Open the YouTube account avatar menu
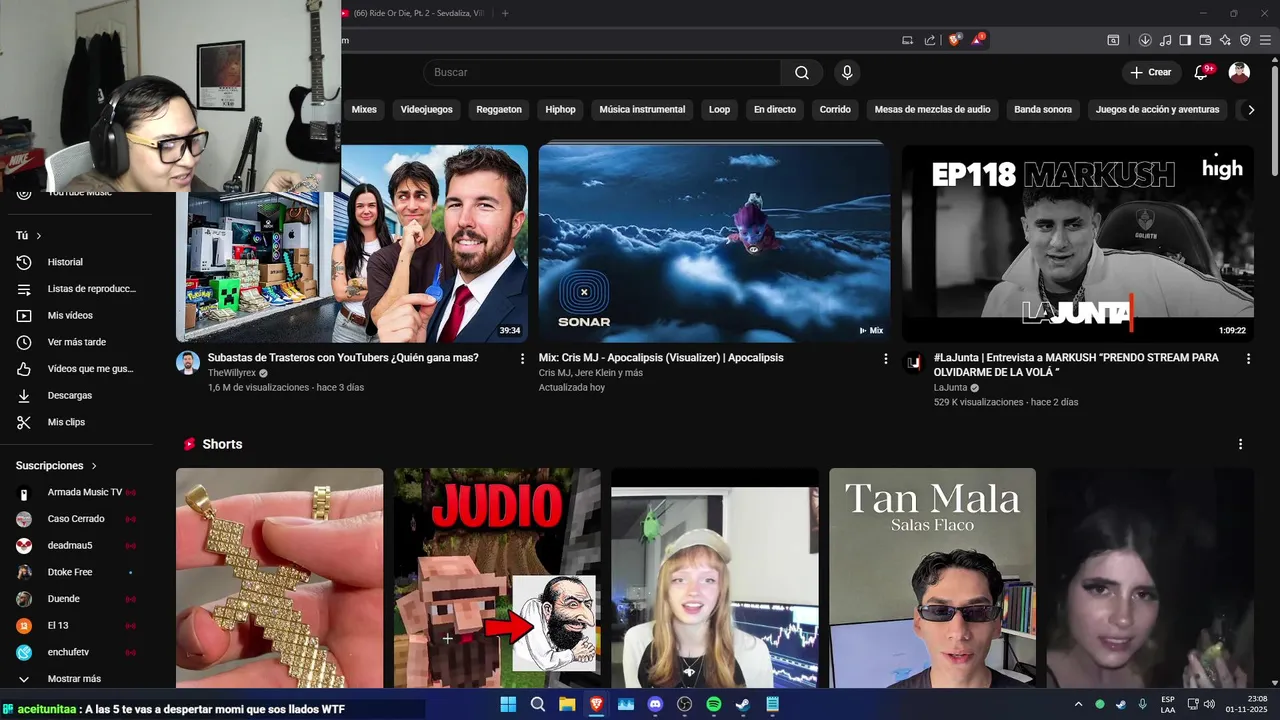 pyautogui.click(x=1239, y=72)
